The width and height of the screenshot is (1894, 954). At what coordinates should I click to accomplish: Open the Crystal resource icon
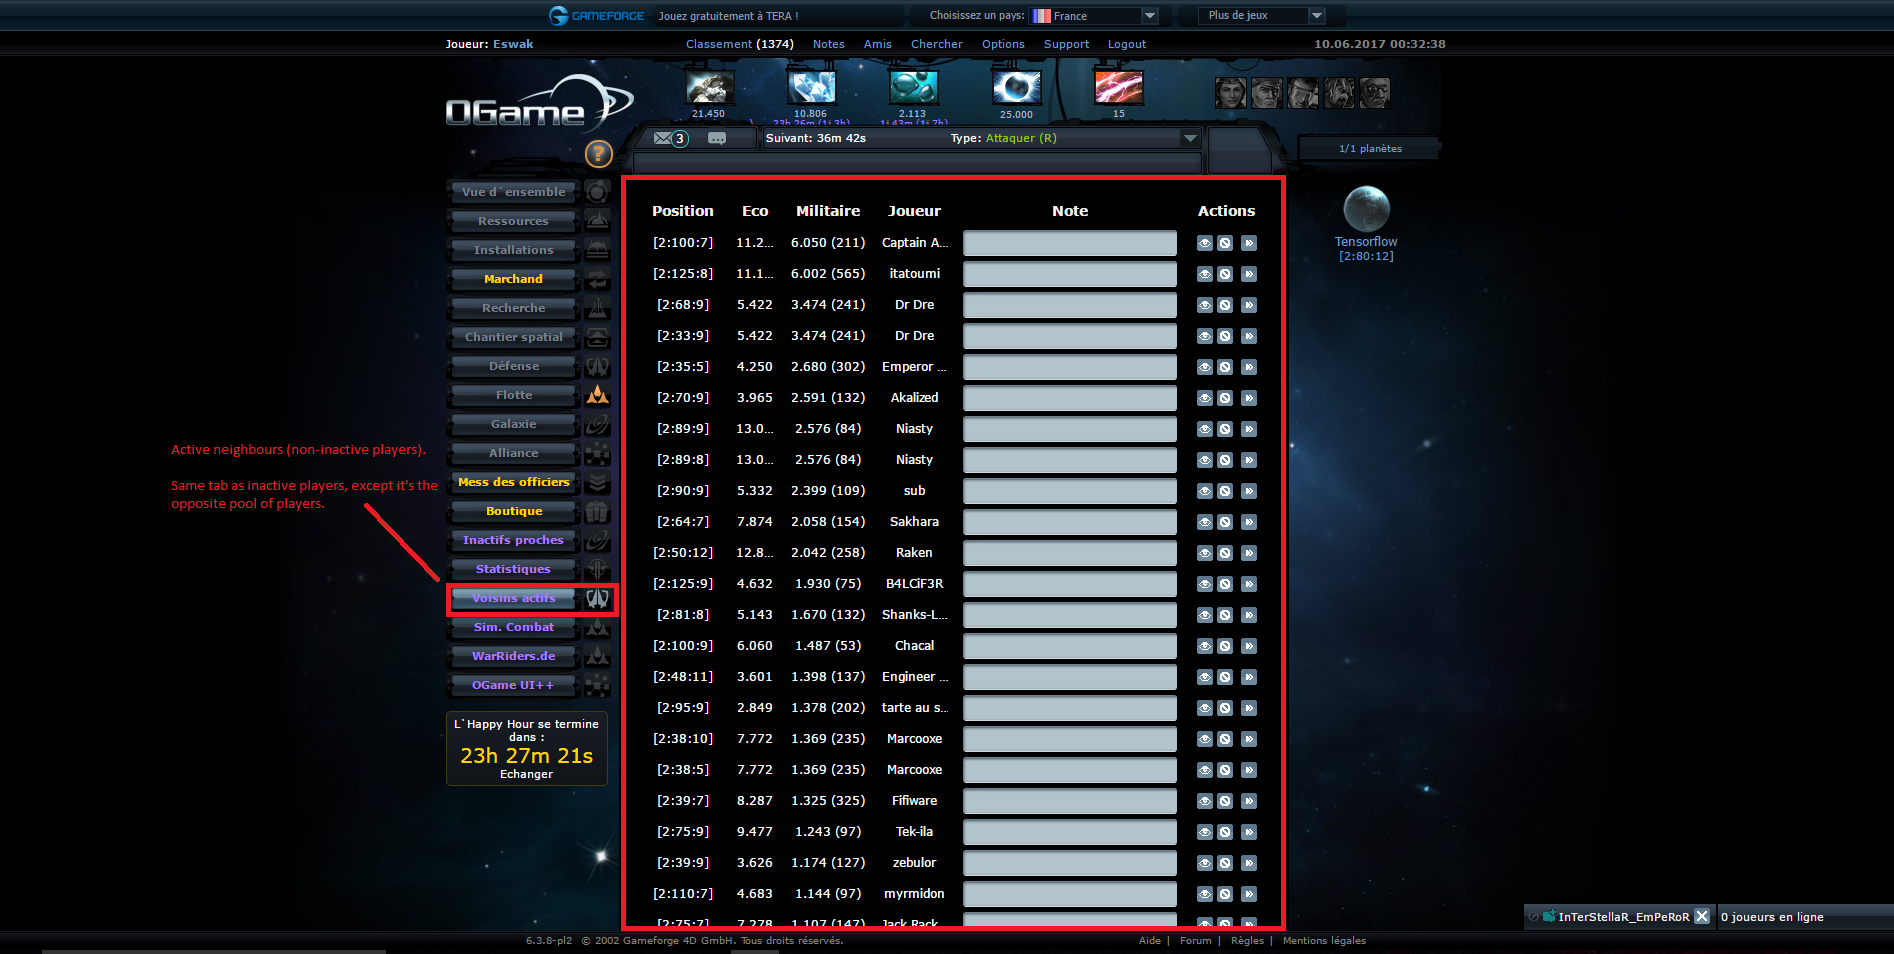click(x=811, y=88)
